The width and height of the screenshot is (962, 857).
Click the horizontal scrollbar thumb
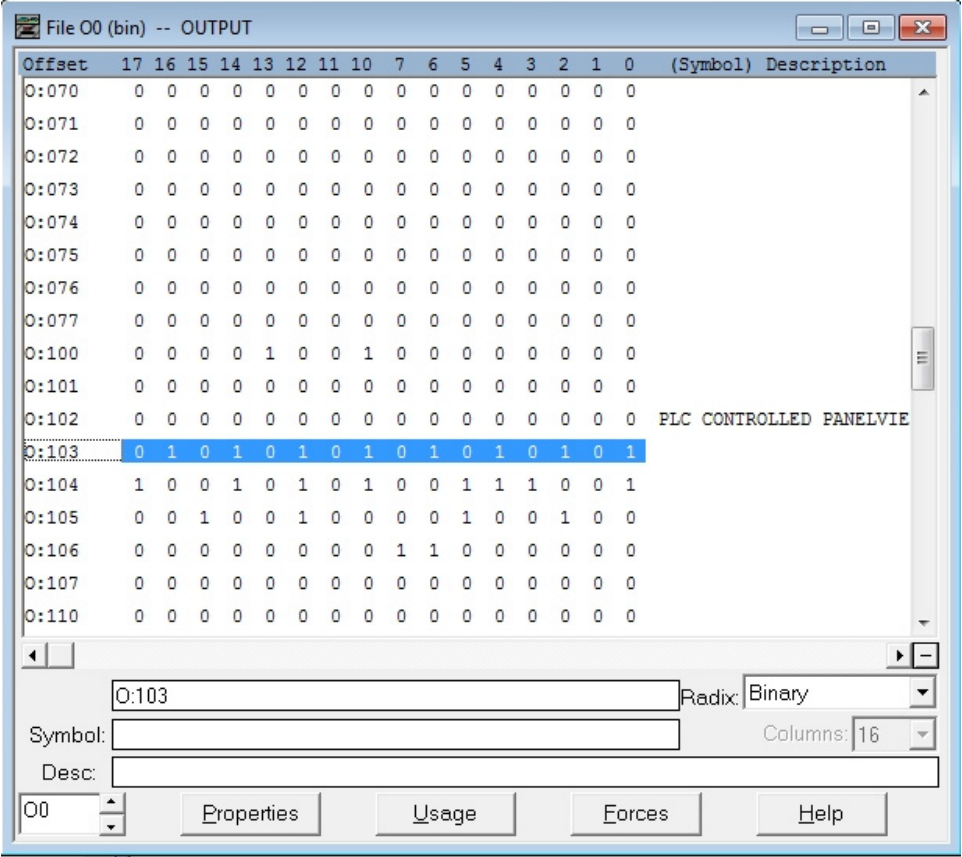[61, 655]
